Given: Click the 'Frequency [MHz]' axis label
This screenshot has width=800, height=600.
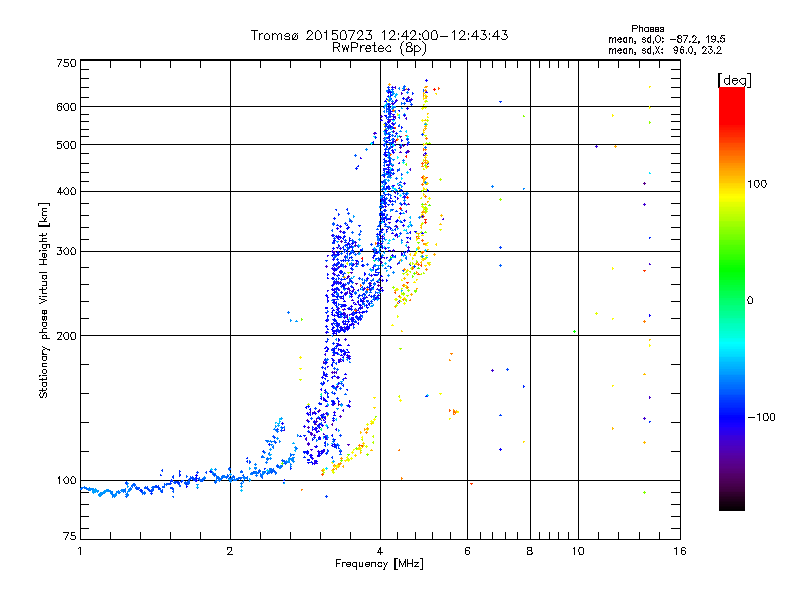Looking at the screenshot, I should pos(379,564).
